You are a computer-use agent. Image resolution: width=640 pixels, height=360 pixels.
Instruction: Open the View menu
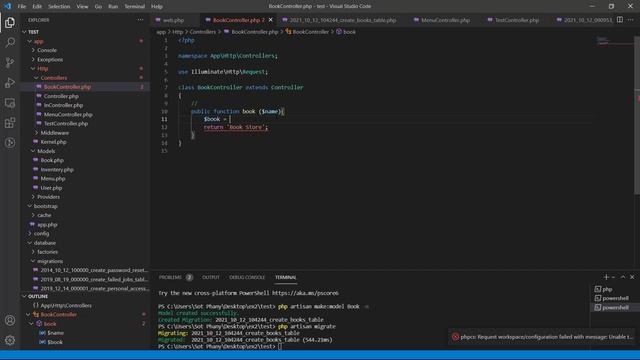[82, 7]
